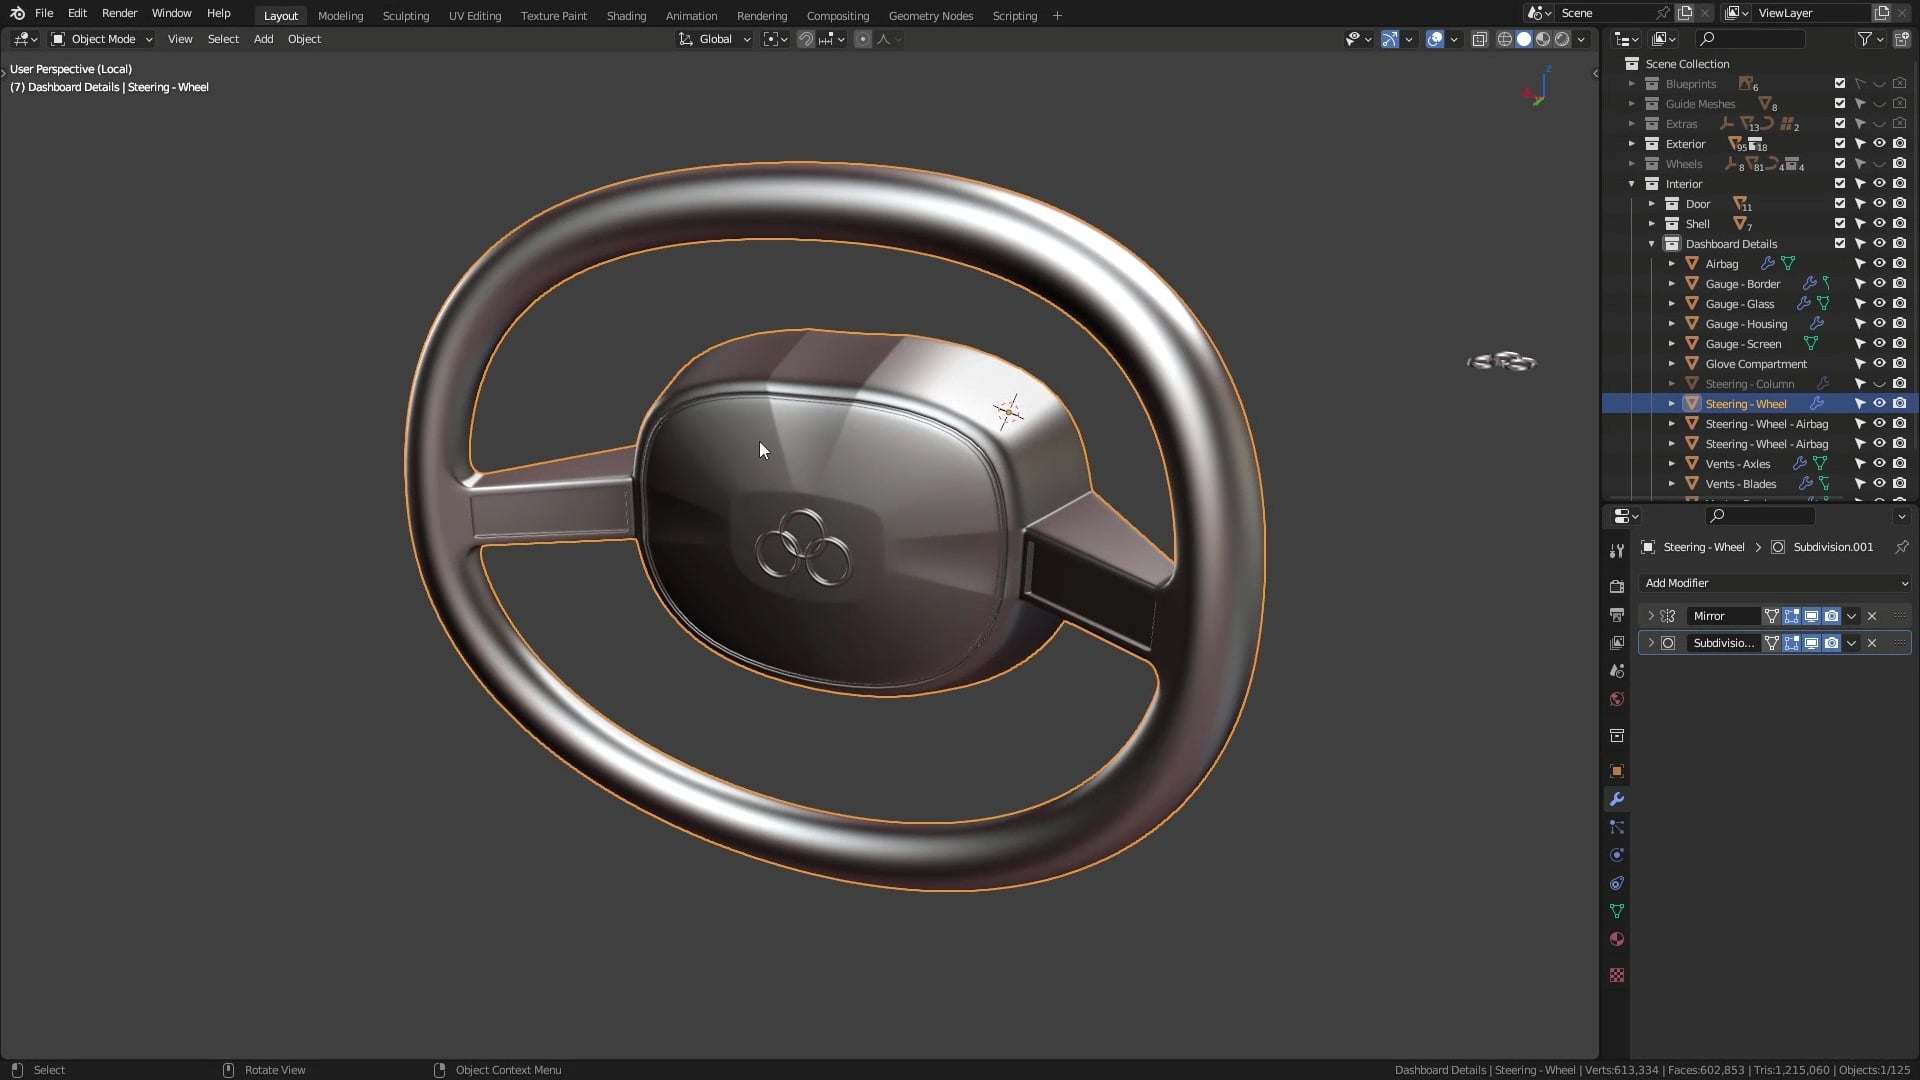Uncheck the Exterior collection checkbox

tap(1840, 144)
